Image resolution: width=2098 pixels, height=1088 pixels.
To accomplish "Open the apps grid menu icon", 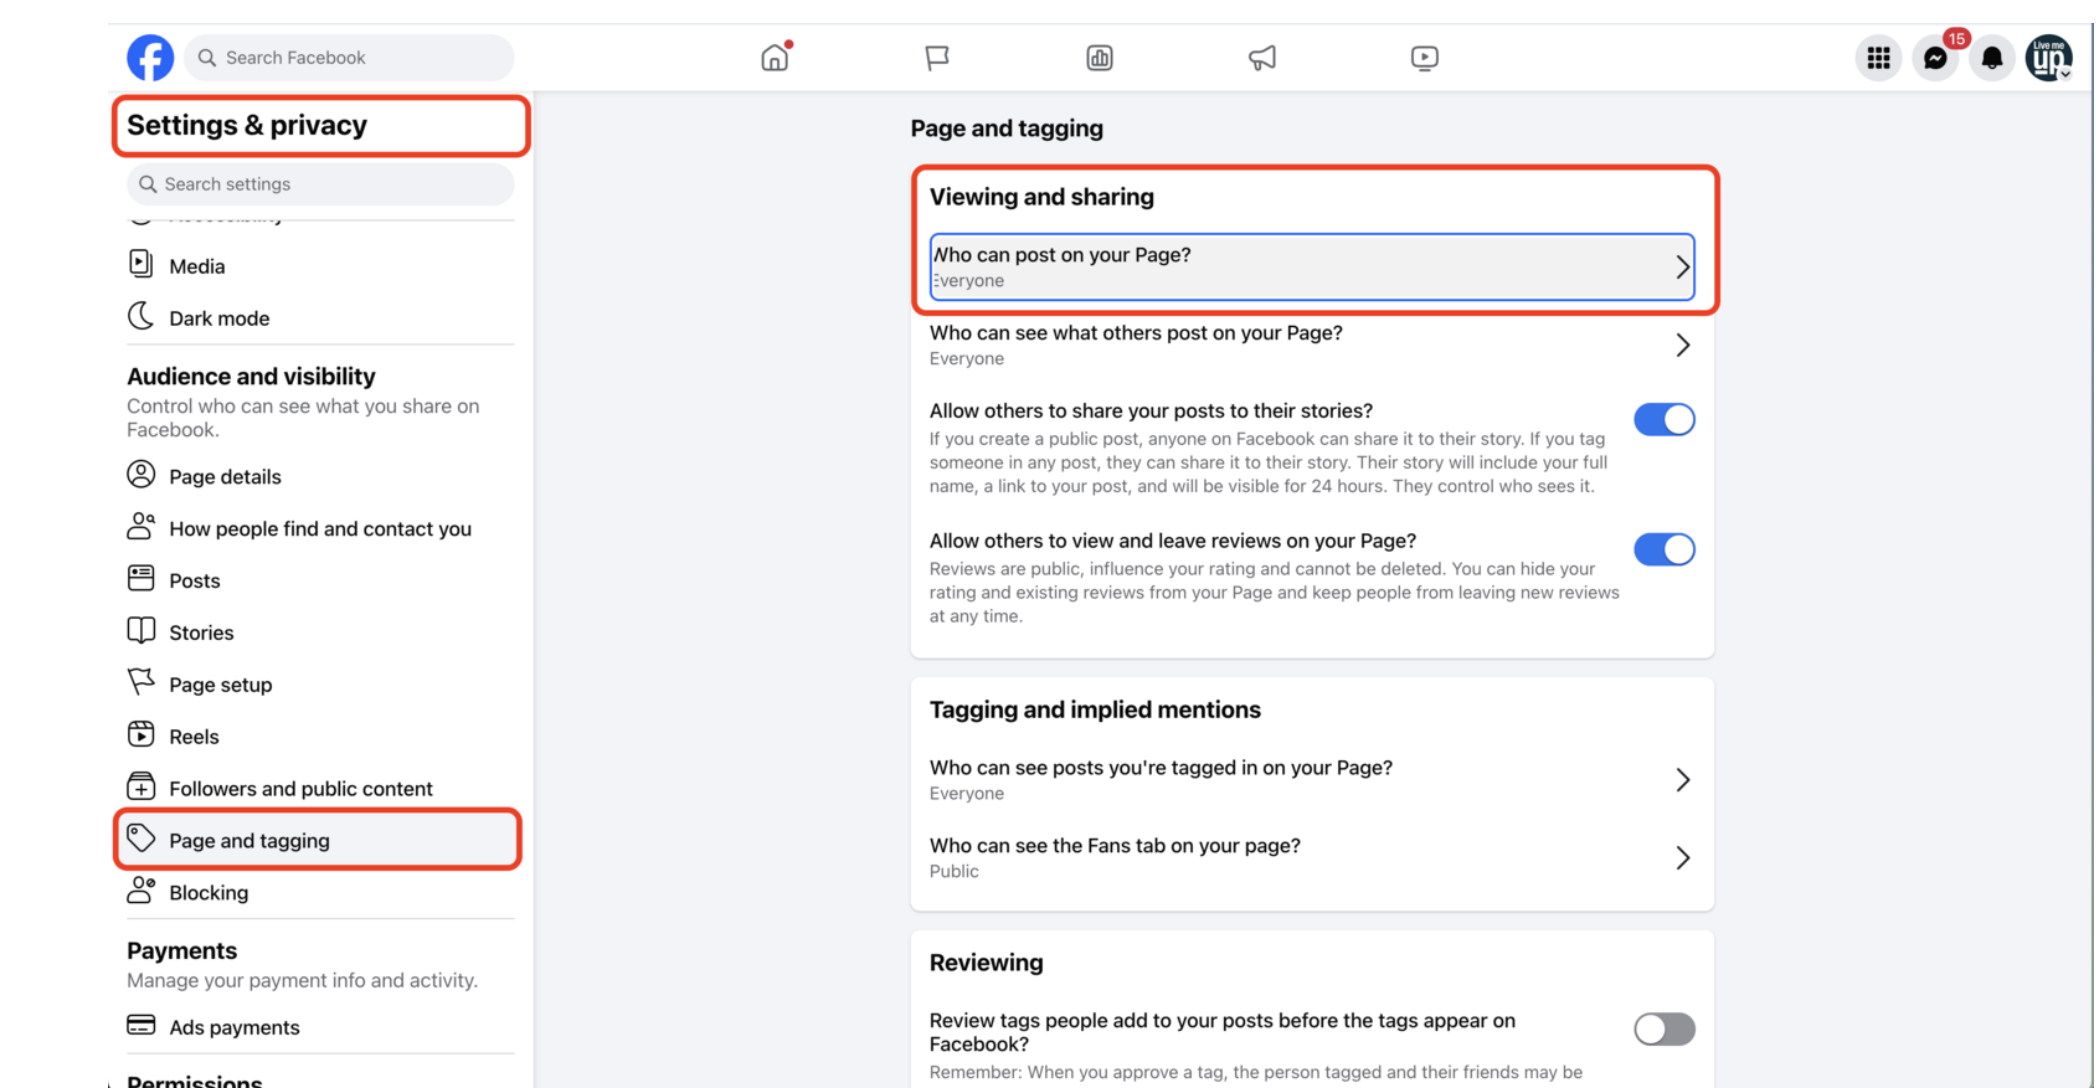I will [x=1878, y=59].
